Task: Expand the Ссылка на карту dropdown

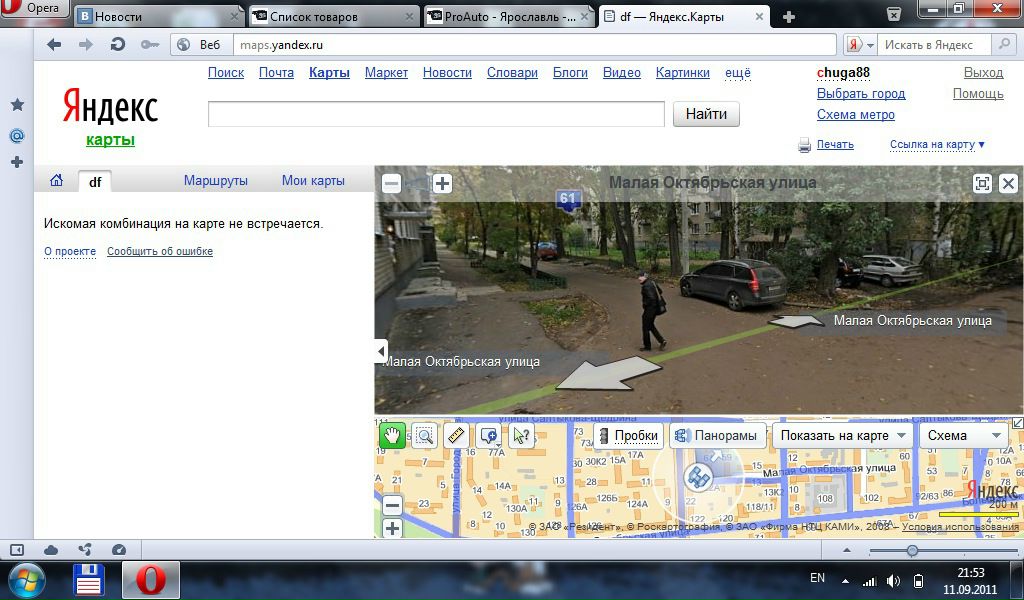Action: coord(937,145)
